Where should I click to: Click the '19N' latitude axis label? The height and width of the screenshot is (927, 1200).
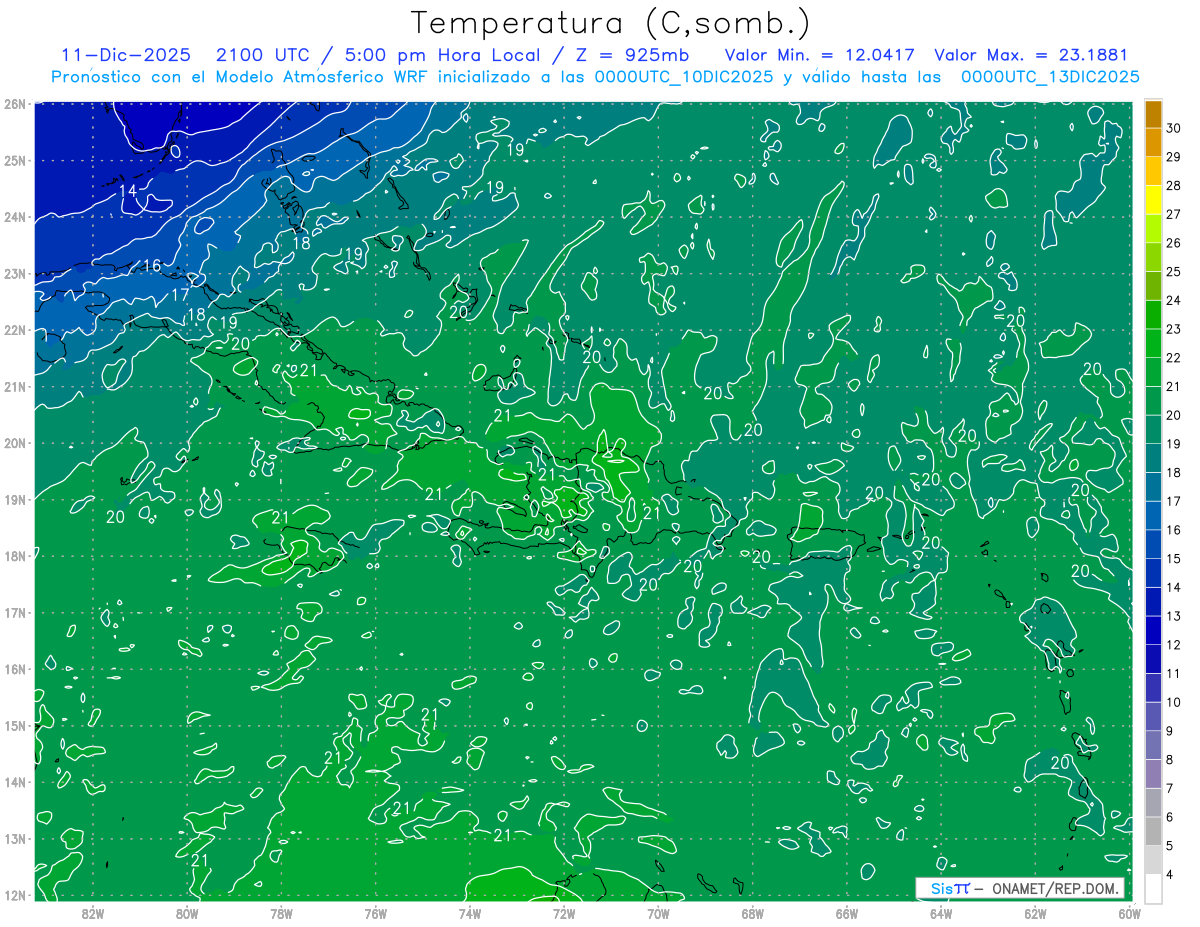click(14, 500)
